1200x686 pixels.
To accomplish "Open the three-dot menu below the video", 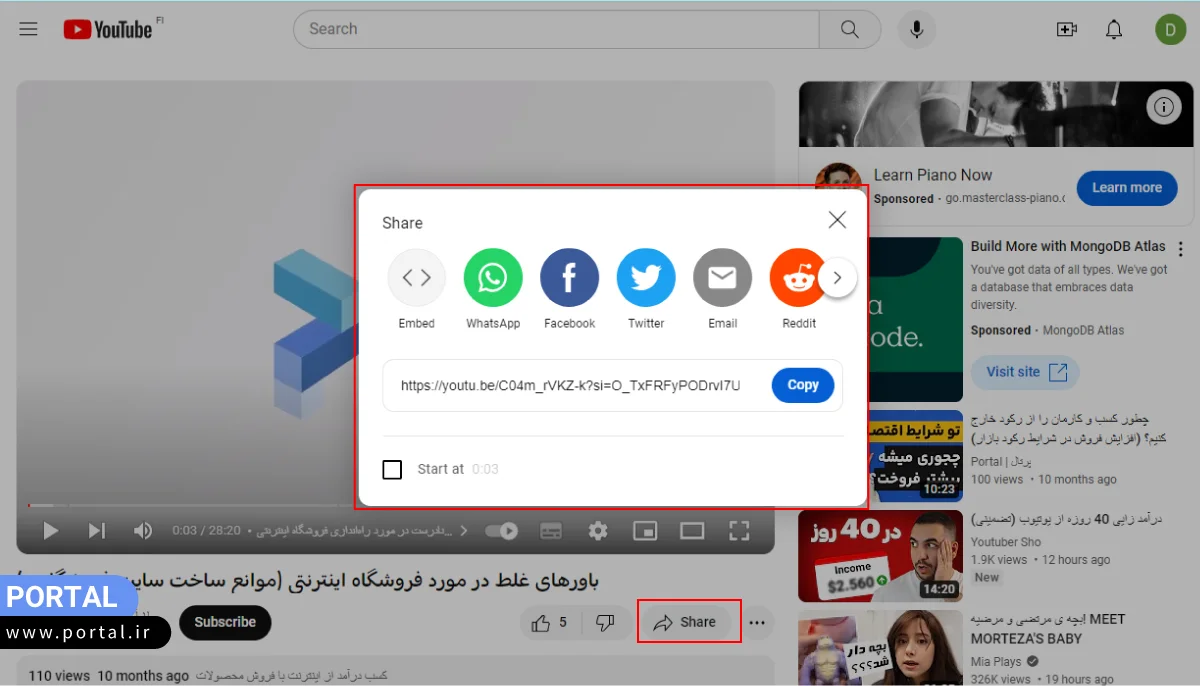I will coord(757,622).
